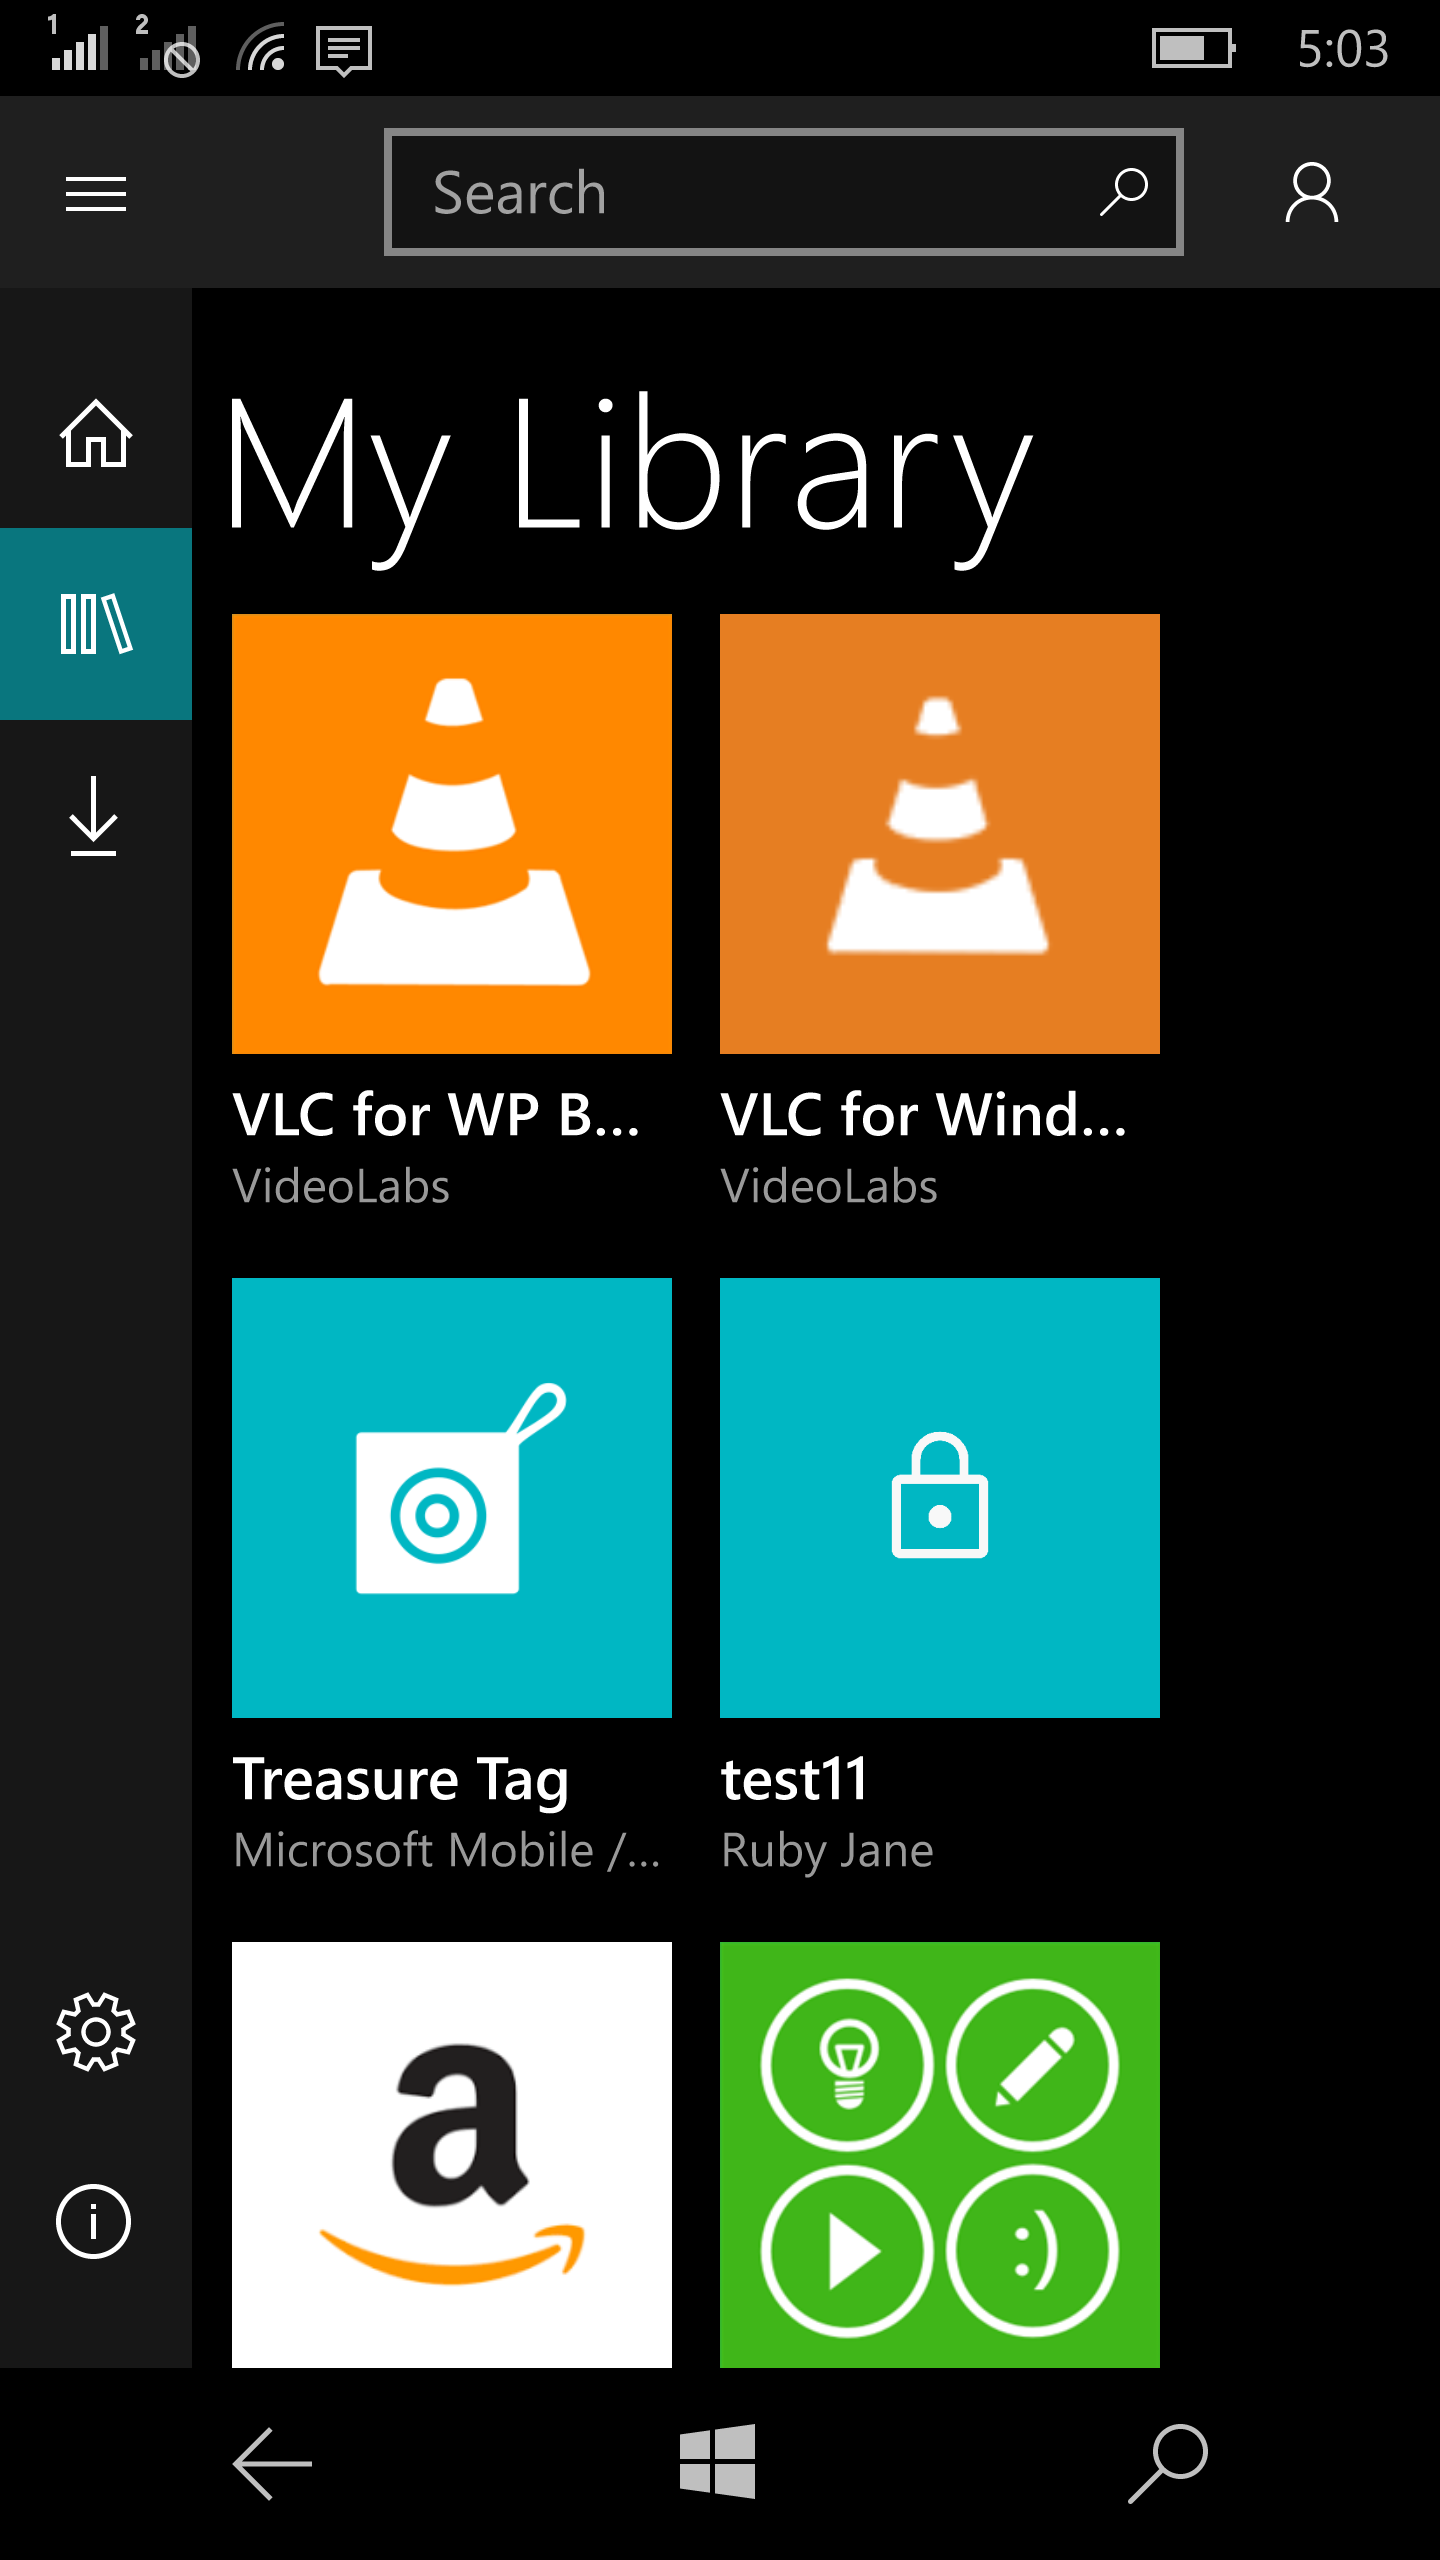Open Settings gear in sidebar
1440x2560 pixels.
96,2031
